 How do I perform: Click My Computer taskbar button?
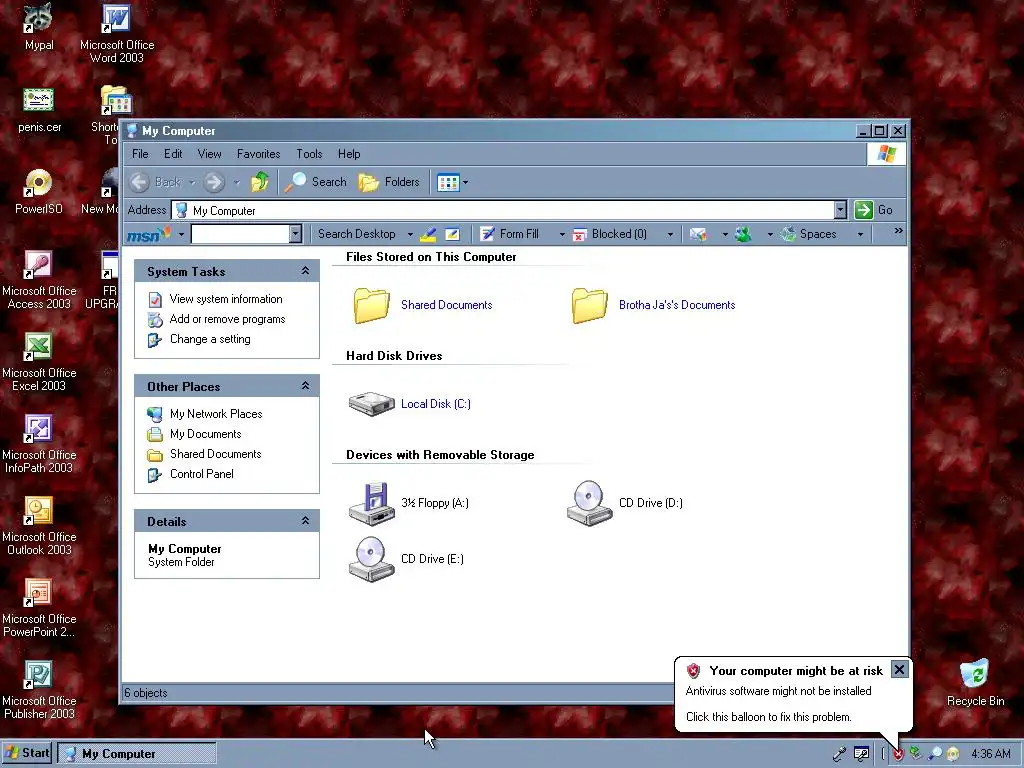tap(136, 754)
